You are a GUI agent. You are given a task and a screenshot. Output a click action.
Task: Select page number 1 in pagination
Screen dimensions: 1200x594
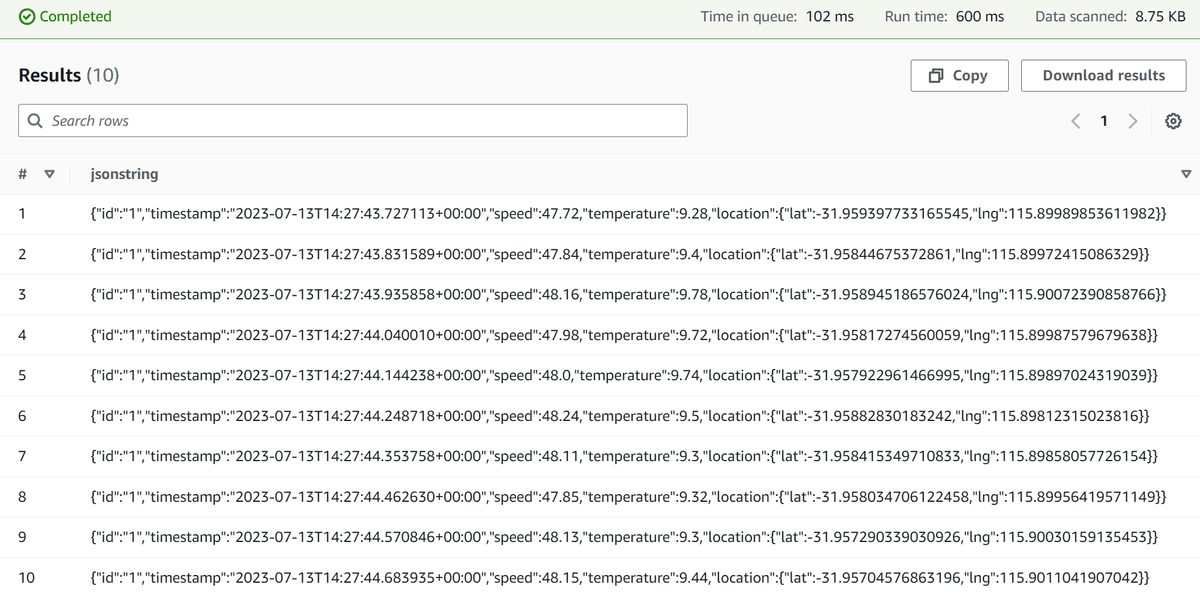coord(1104,120)
